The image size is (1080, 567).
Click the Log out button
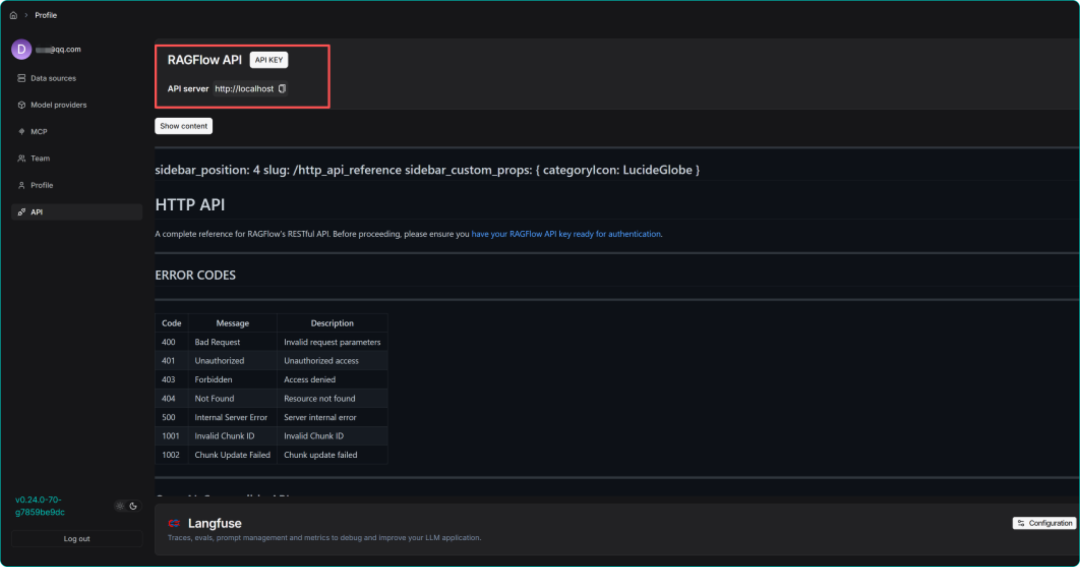[76, 539]
